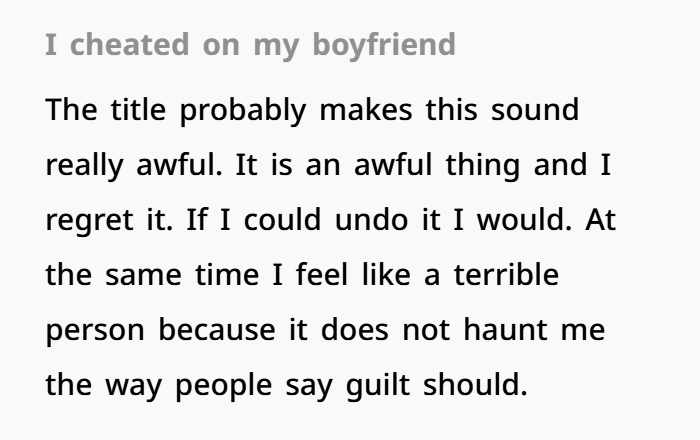Click the word "really" in the paragraph

(x=84, y=165)
